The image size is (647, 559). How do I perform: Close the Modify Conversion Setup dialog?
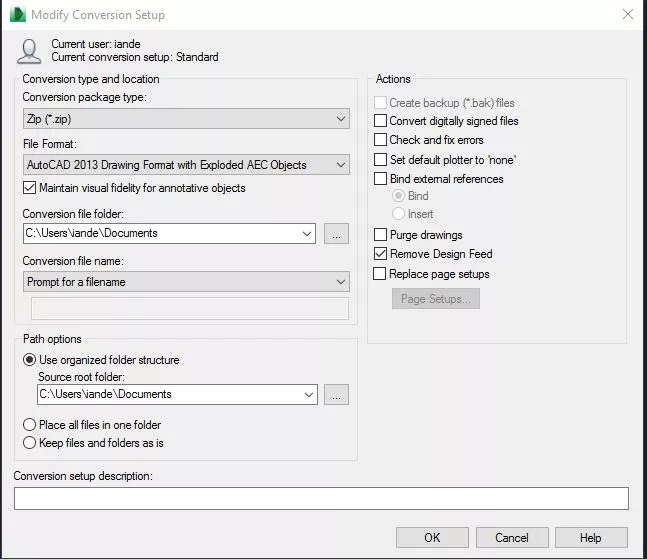point(628,14)
